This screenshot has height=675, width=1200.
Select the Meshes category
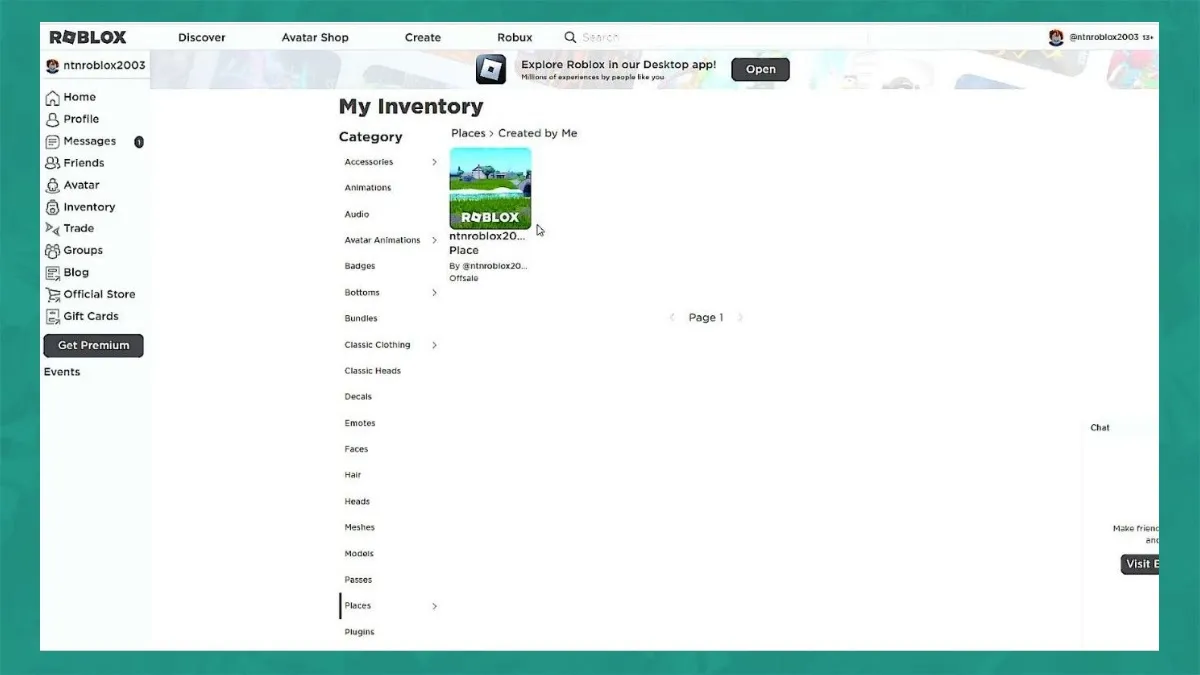(x=360, y=528)
